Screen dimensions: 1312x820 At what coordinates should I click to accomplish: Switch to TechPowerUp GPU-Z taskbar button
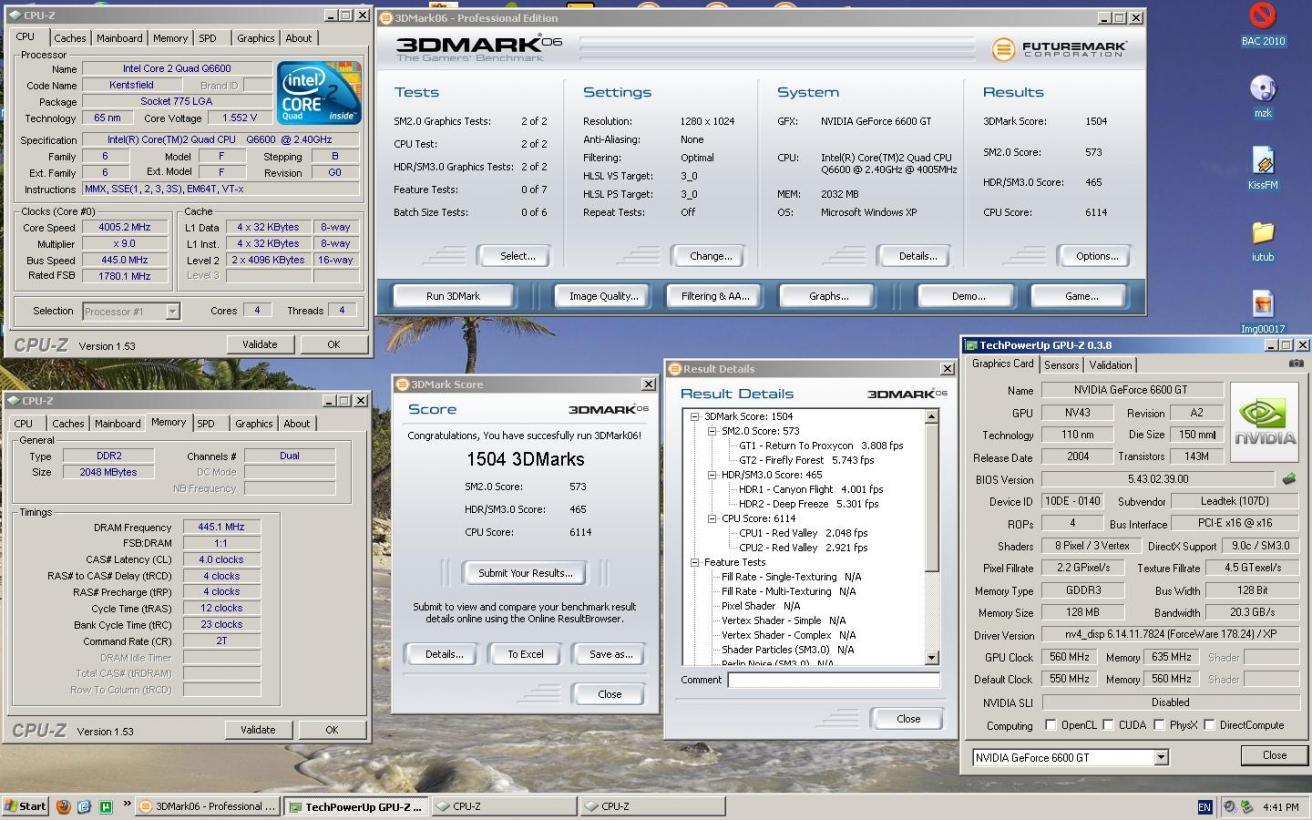[x=357, y=806]
